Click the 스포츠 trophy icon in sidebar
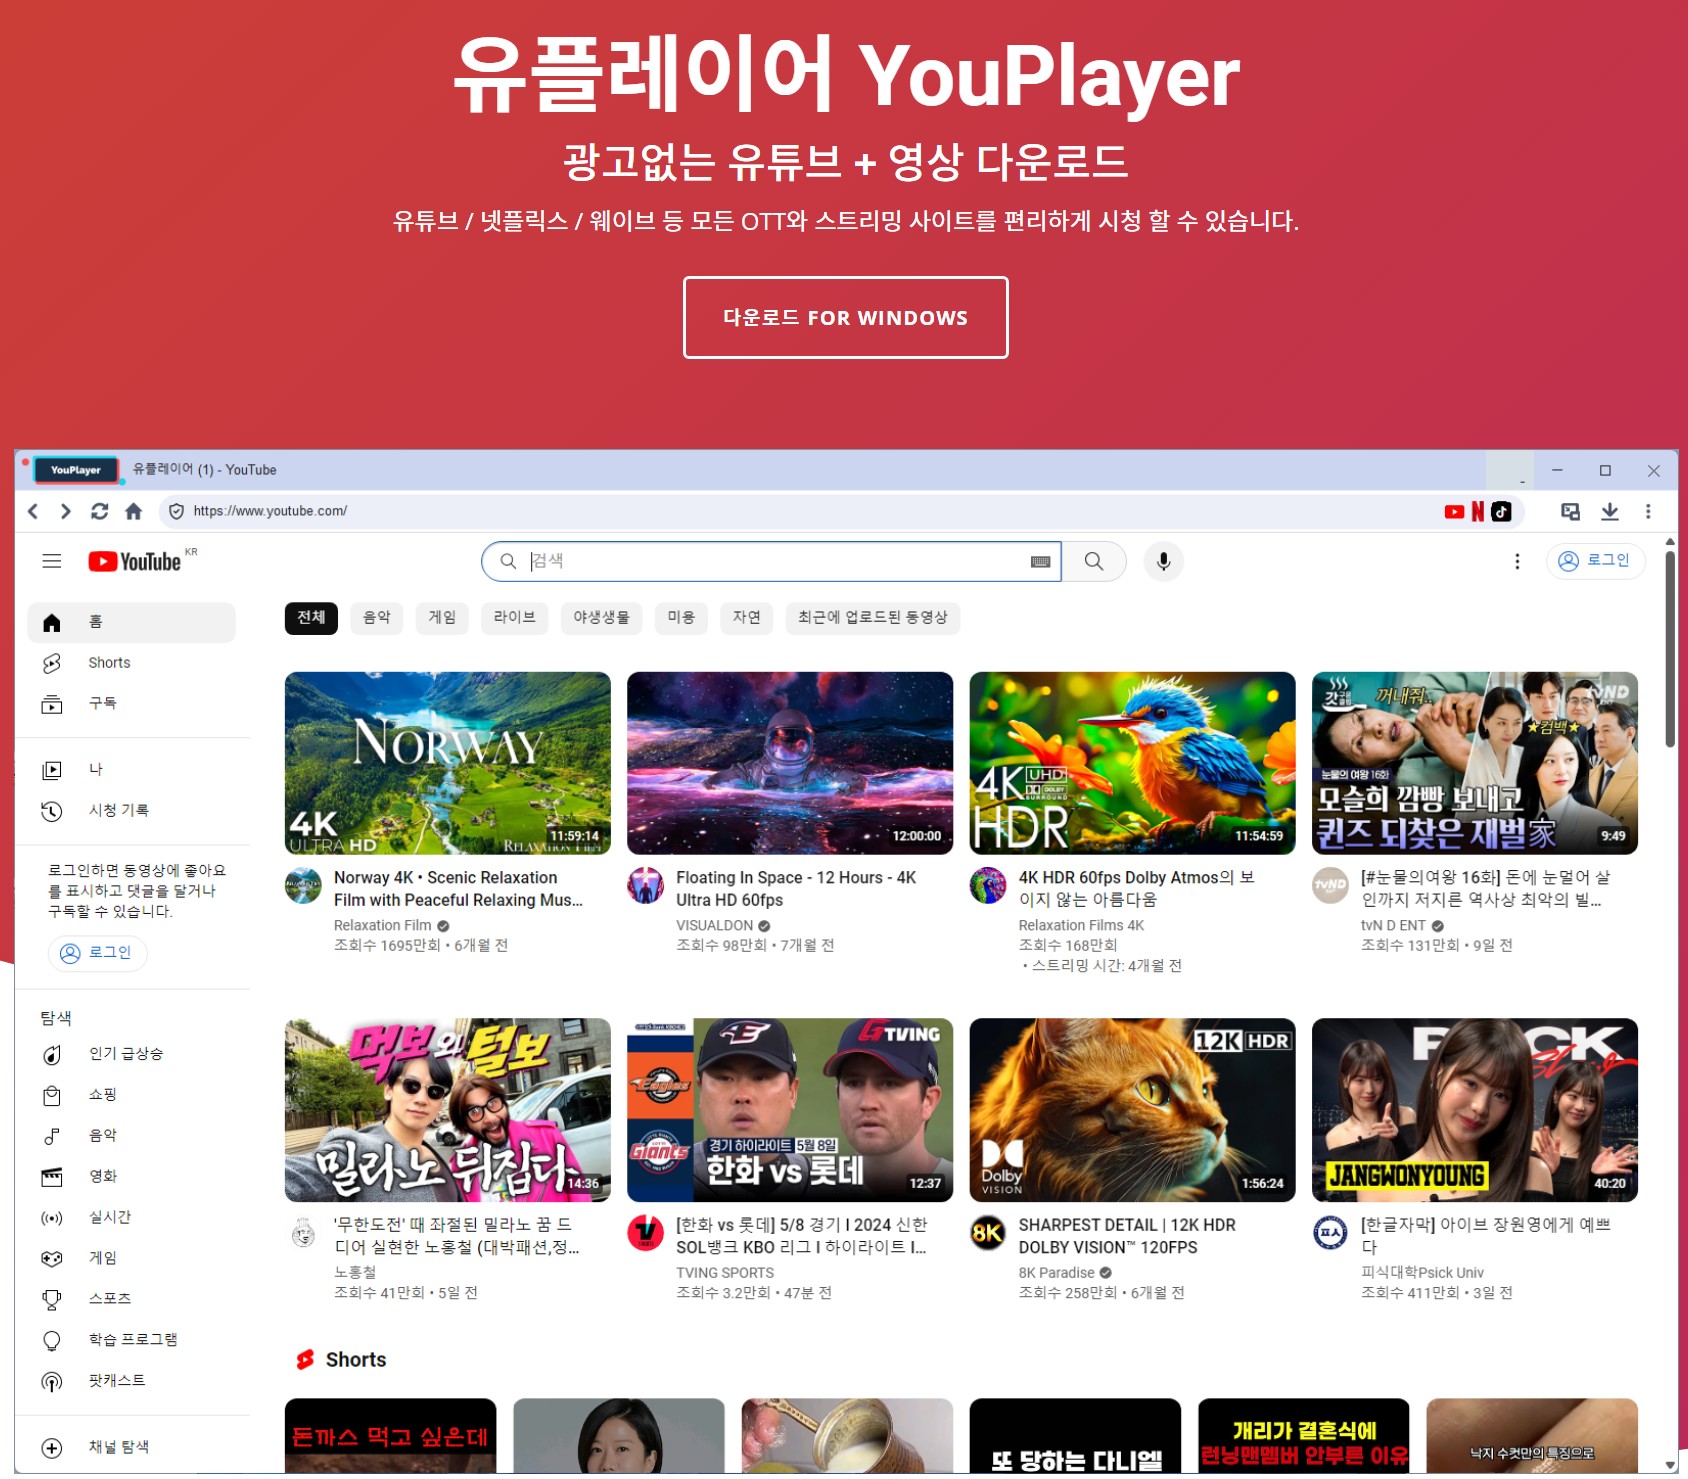 (x=52, y=1299)
